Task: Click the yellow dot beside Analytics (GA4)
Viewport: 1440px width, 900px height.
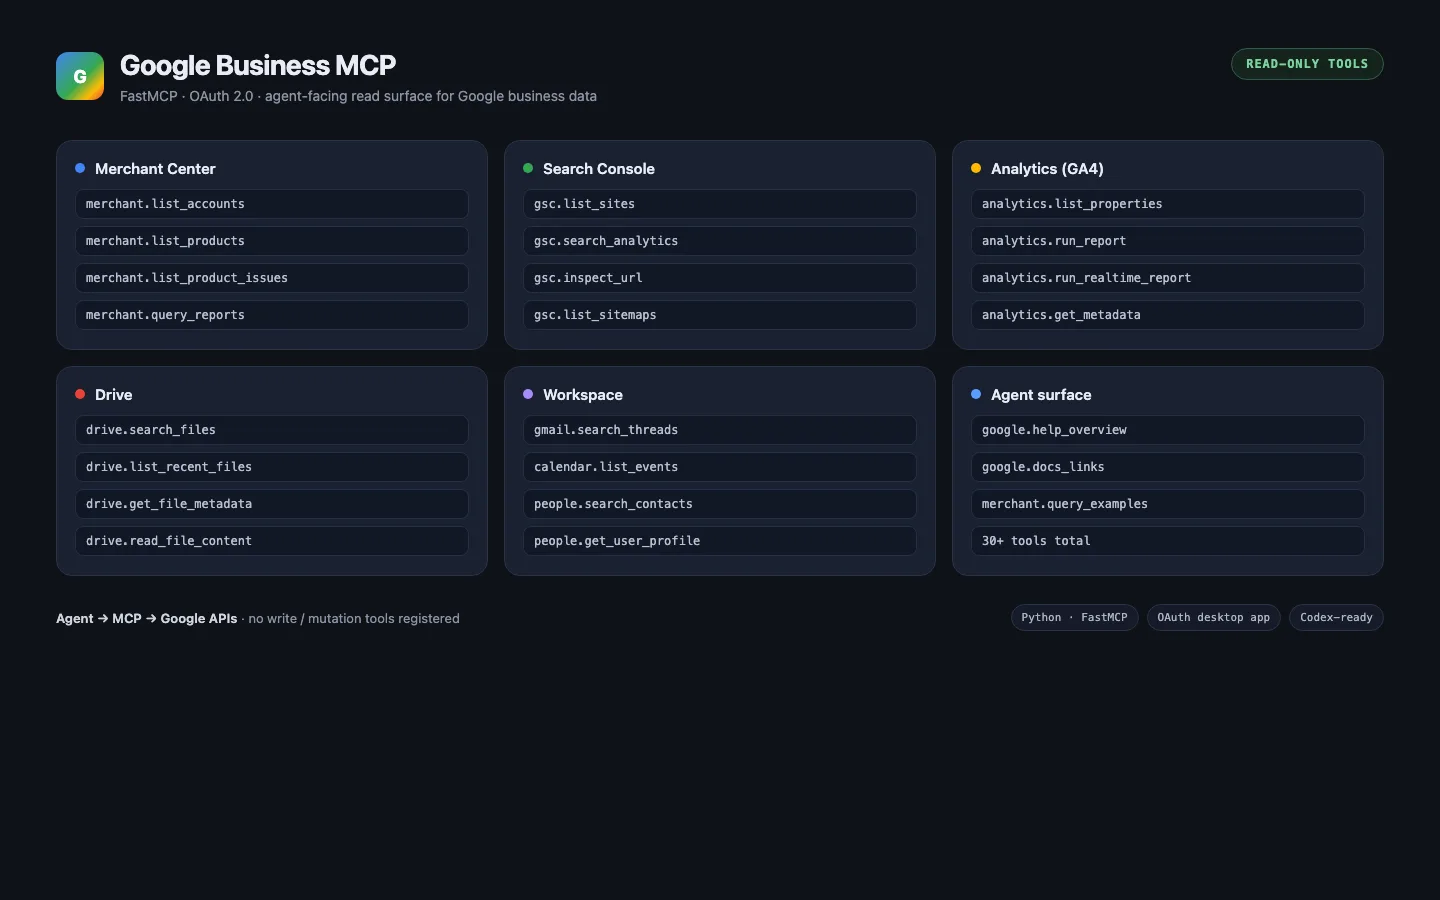Action: click(x=976, y=168)
